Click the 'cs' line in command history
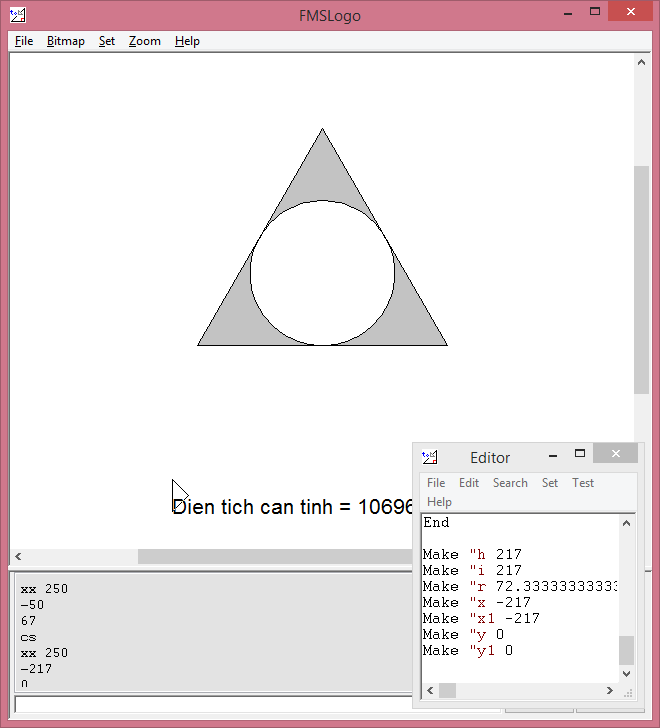 click(x=28, y=637)
